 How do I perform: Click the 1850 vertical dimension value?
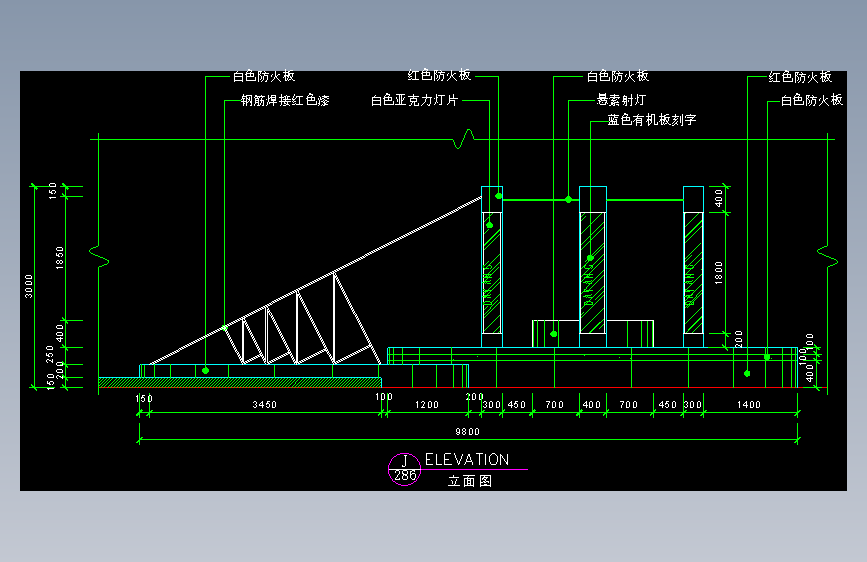60,258
